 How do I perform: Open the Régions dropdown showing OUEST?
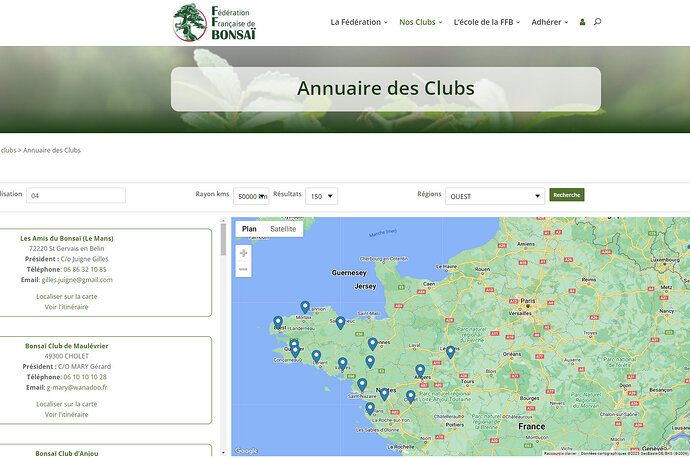coord(495,196)
